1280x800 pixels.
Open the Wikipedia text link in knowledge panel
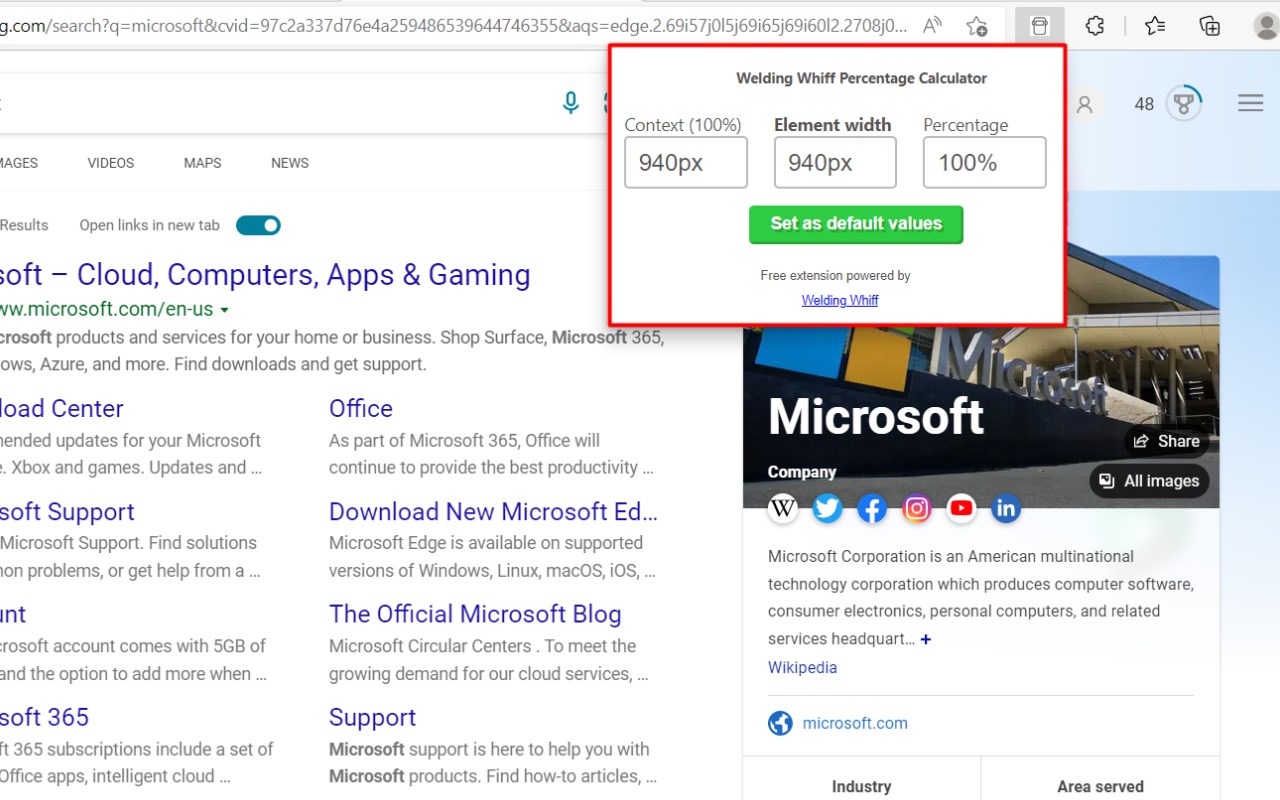[802, 667]
